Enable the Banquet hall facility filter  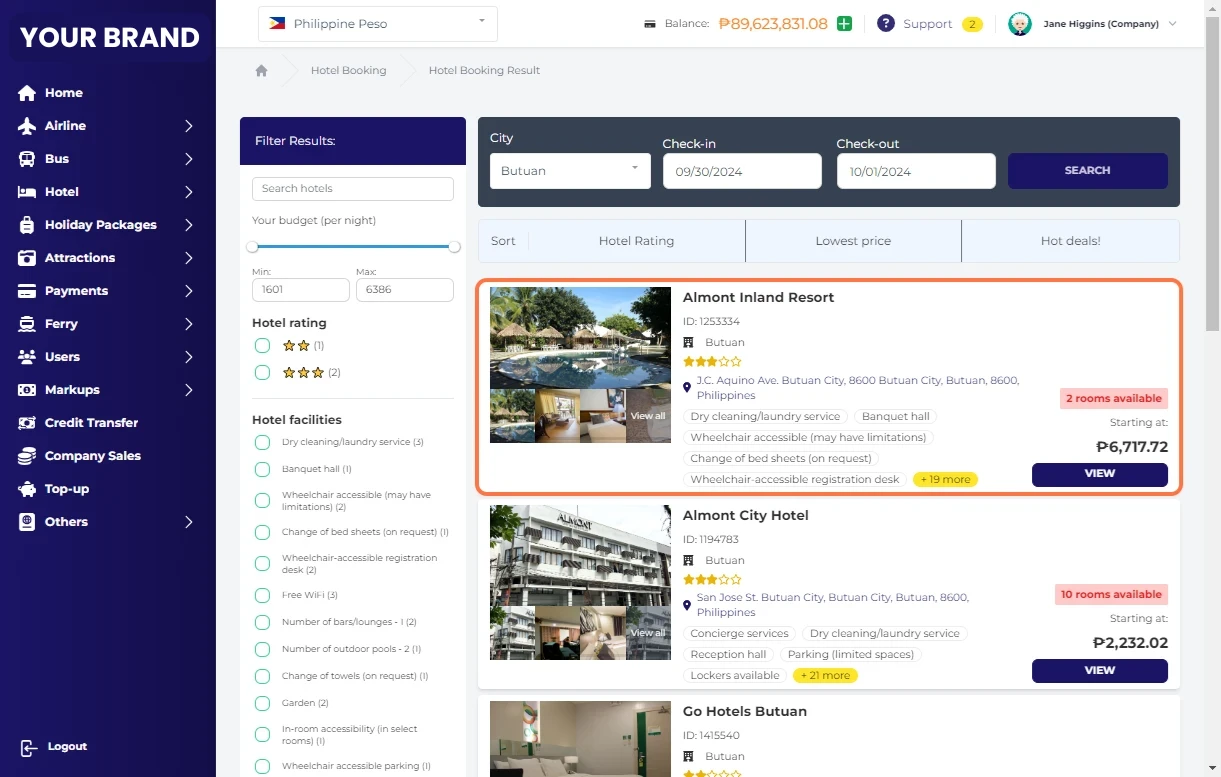[x=262, y=469]
